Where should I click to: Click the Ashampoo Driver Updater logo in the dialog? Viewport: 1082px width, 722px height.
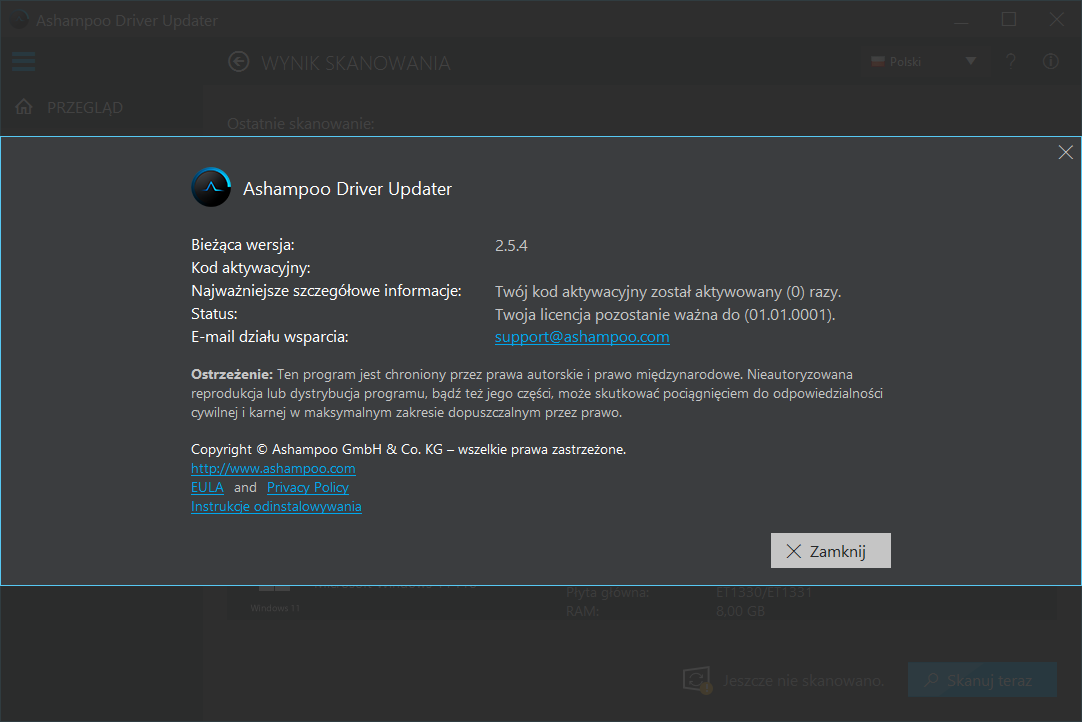(x=211, y=187)
